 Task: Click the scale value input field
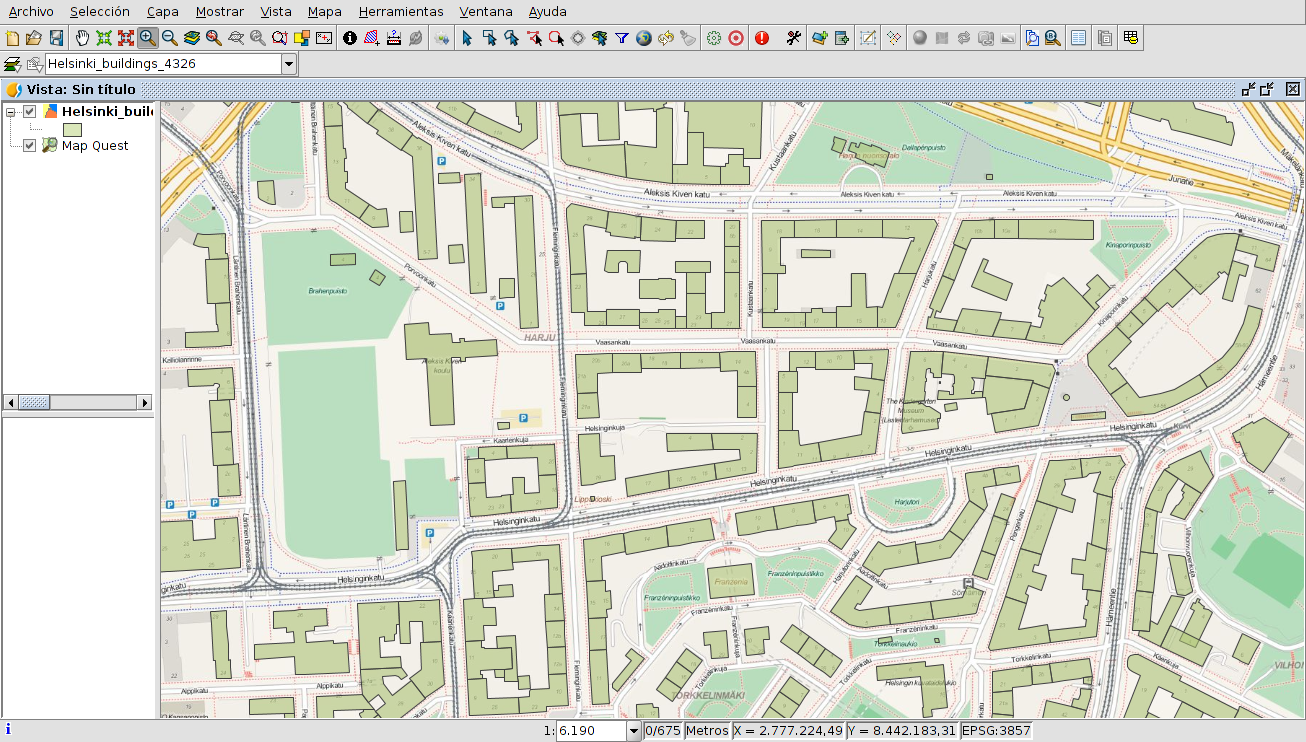click(590, 731)
